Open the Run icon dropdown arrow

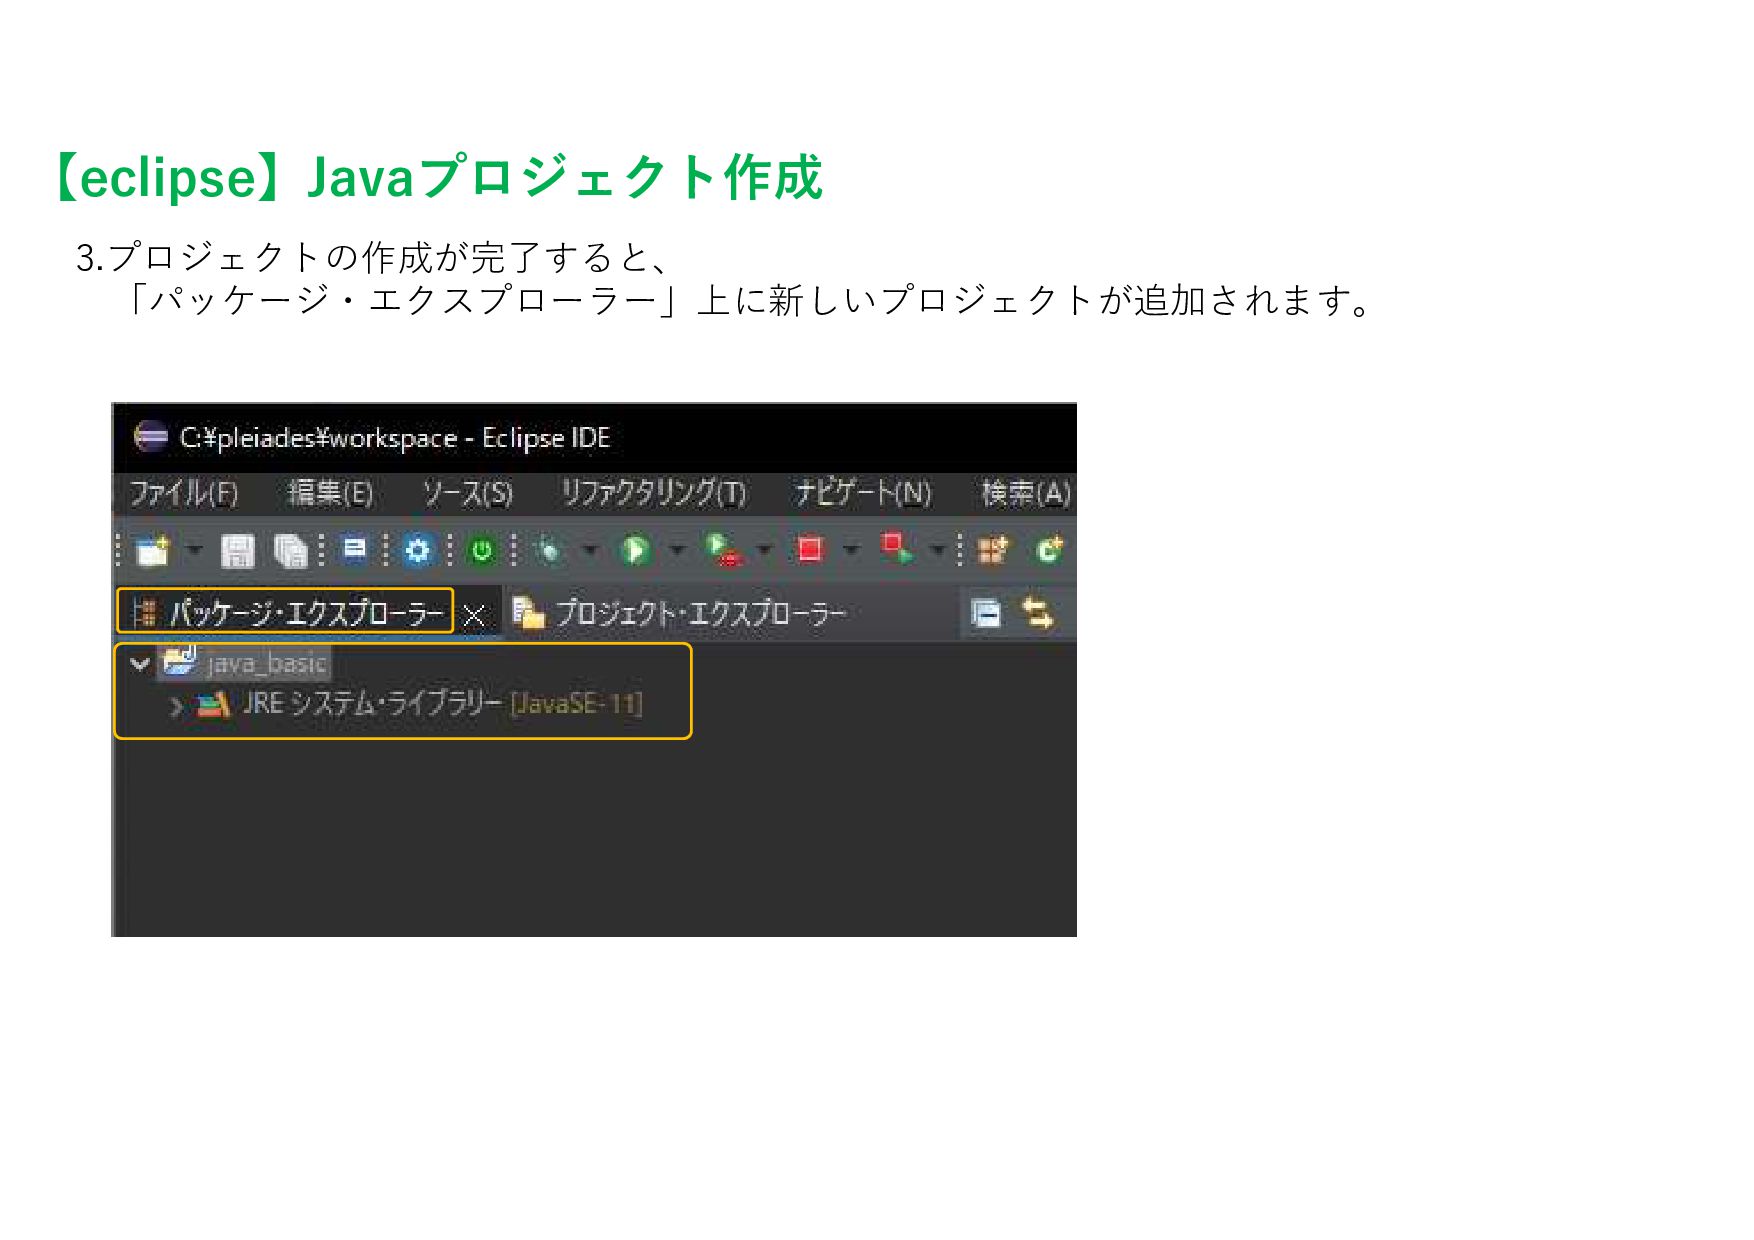click(677, 549)
